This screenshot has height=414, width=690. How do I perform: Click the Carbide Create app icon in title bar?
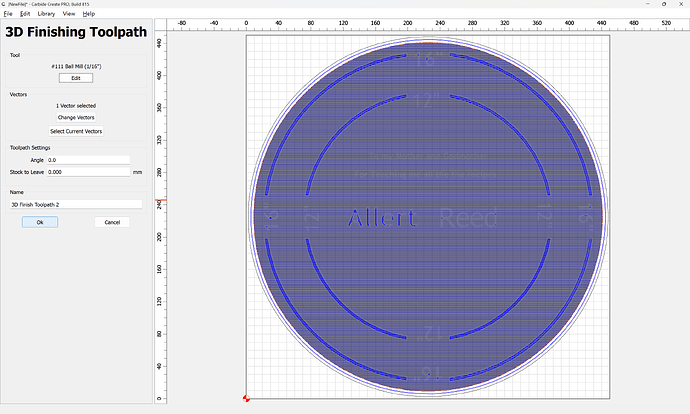pos(4,4)
